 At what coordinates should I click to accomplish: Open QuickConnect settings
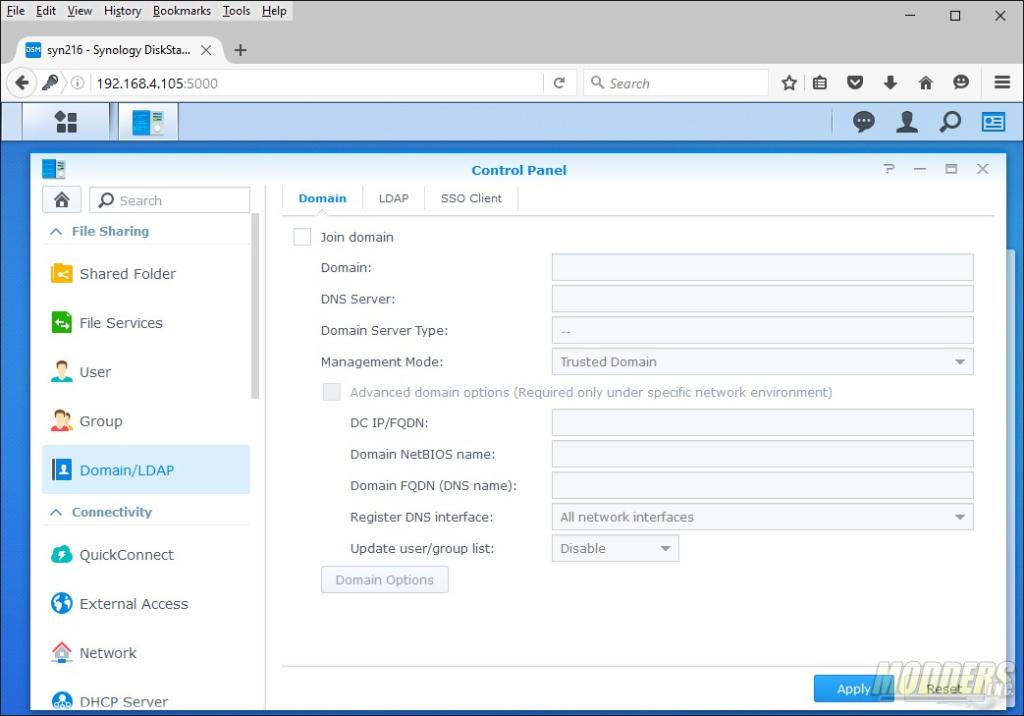pyautogui.click(x=126, y=555)
